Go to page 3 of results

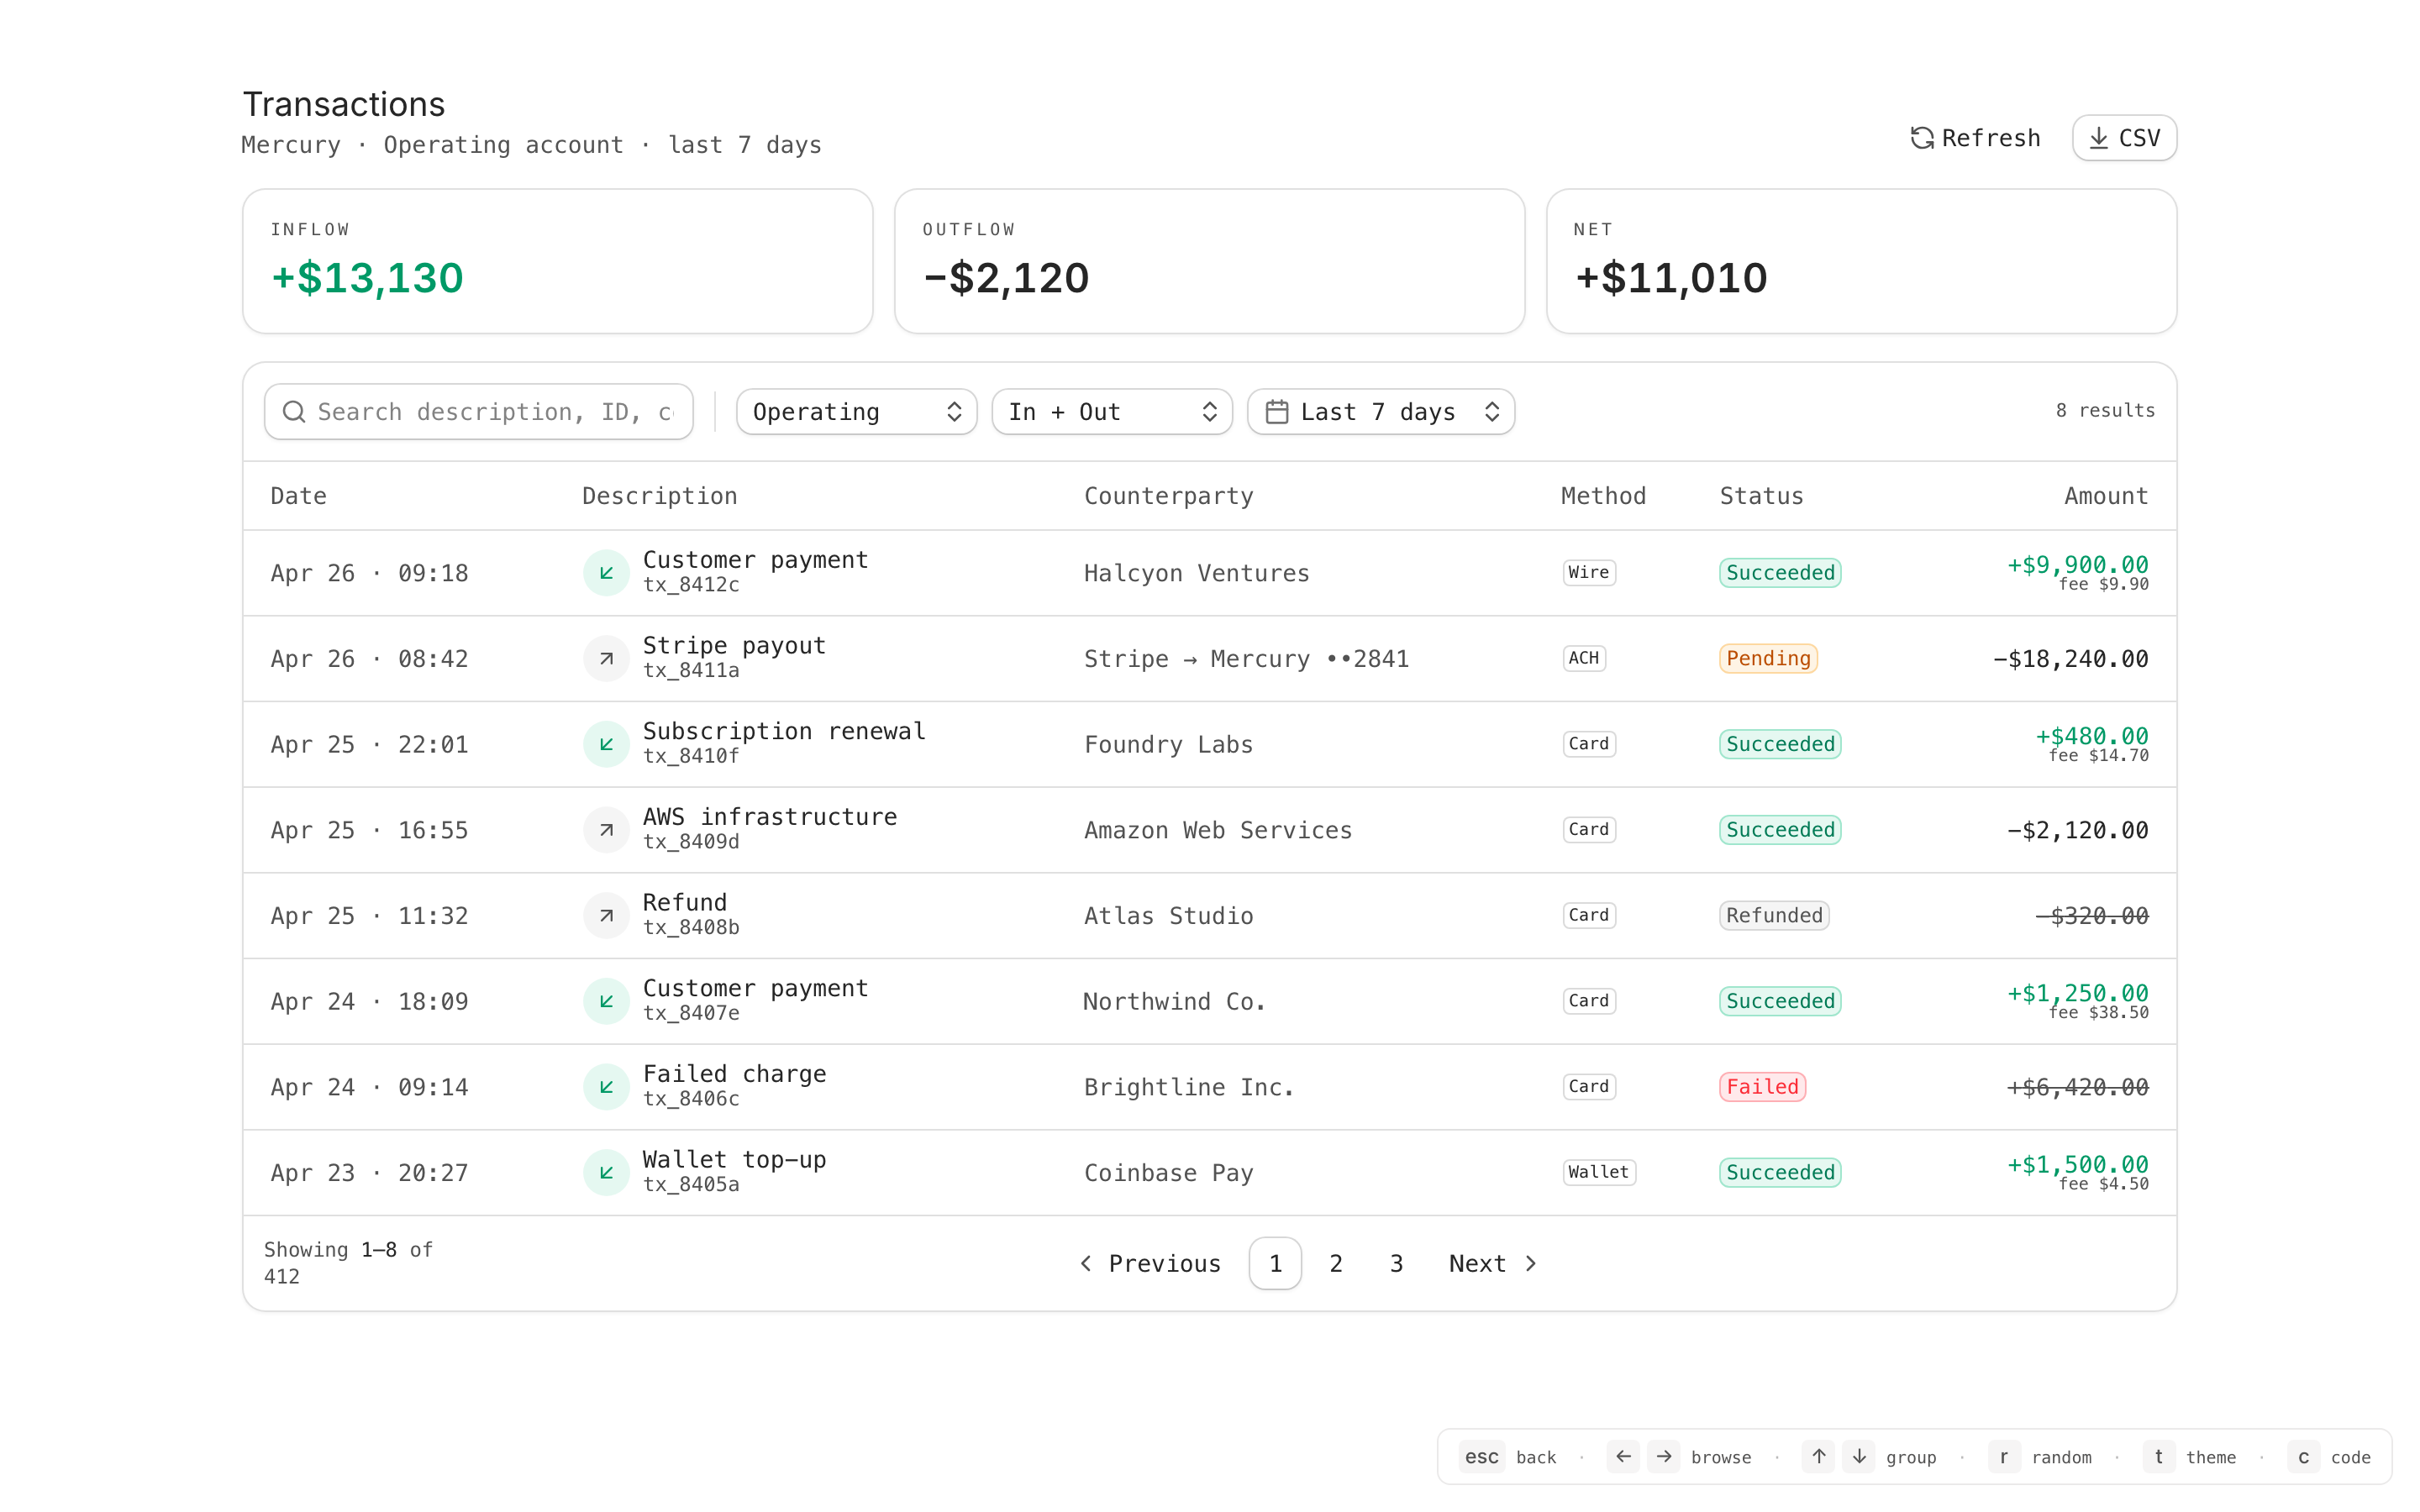click(x=1396, y=1263)
